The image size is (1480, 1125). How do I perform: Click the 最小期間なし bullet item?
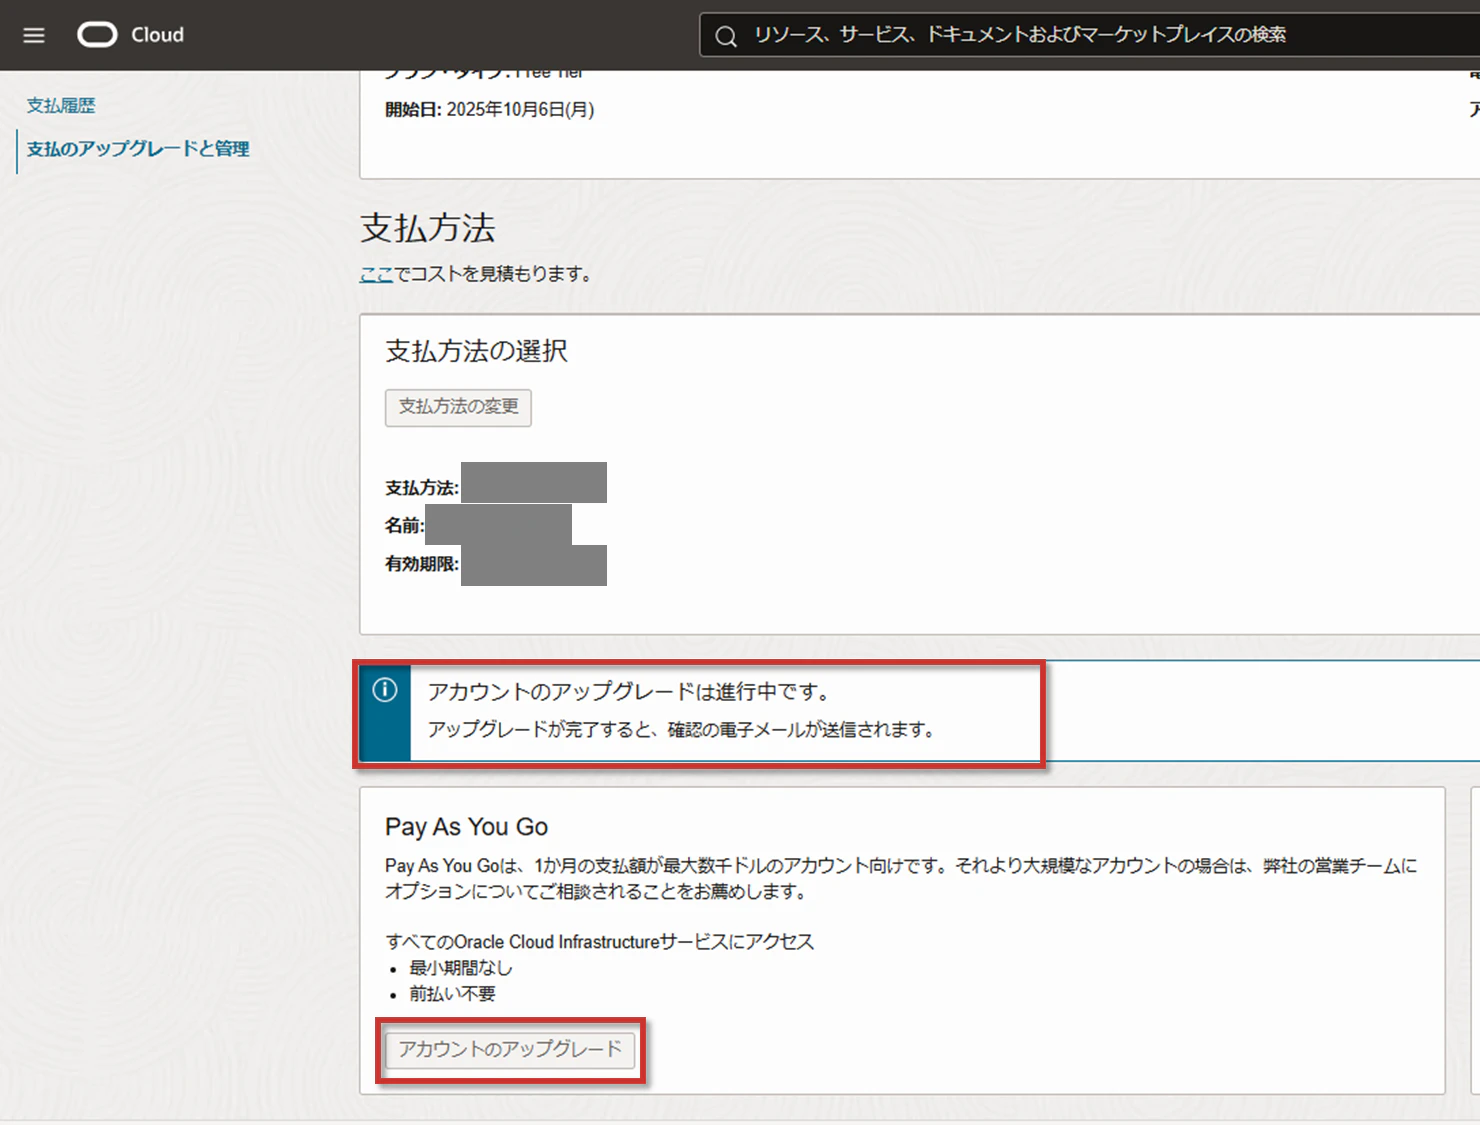(461, 968)
